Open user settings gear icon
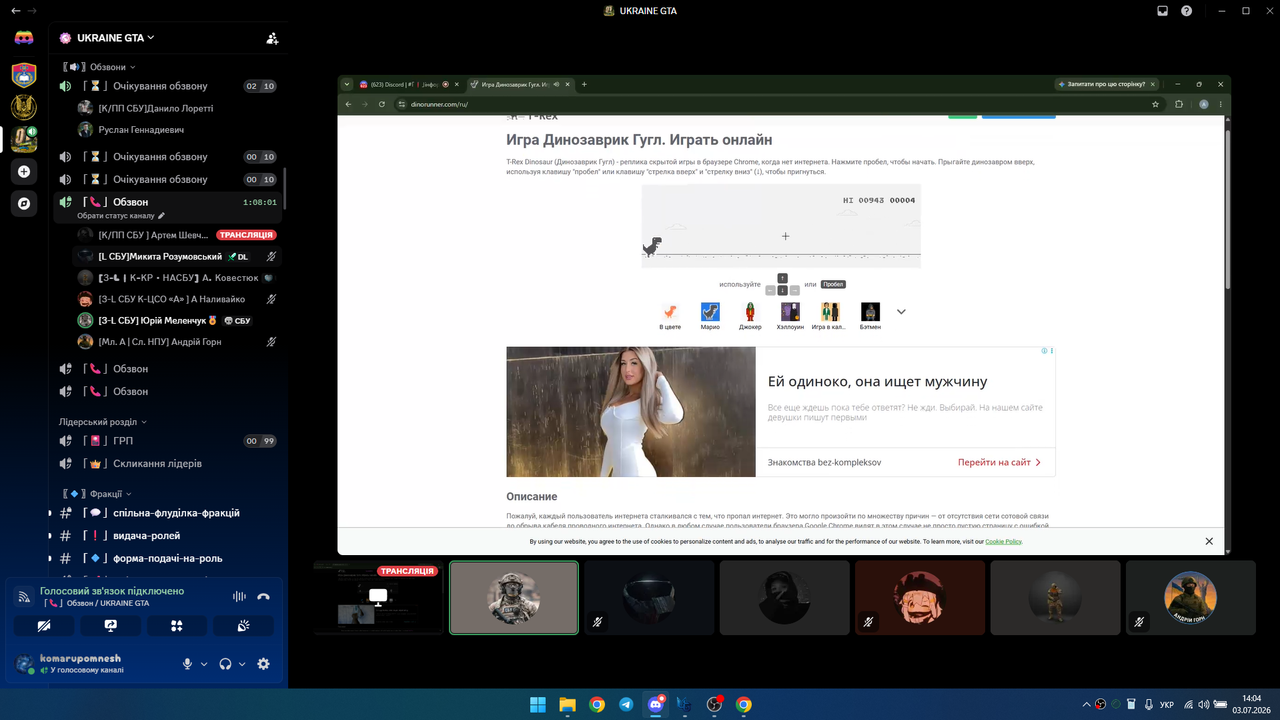1280x720 pixels. [263, 664]
